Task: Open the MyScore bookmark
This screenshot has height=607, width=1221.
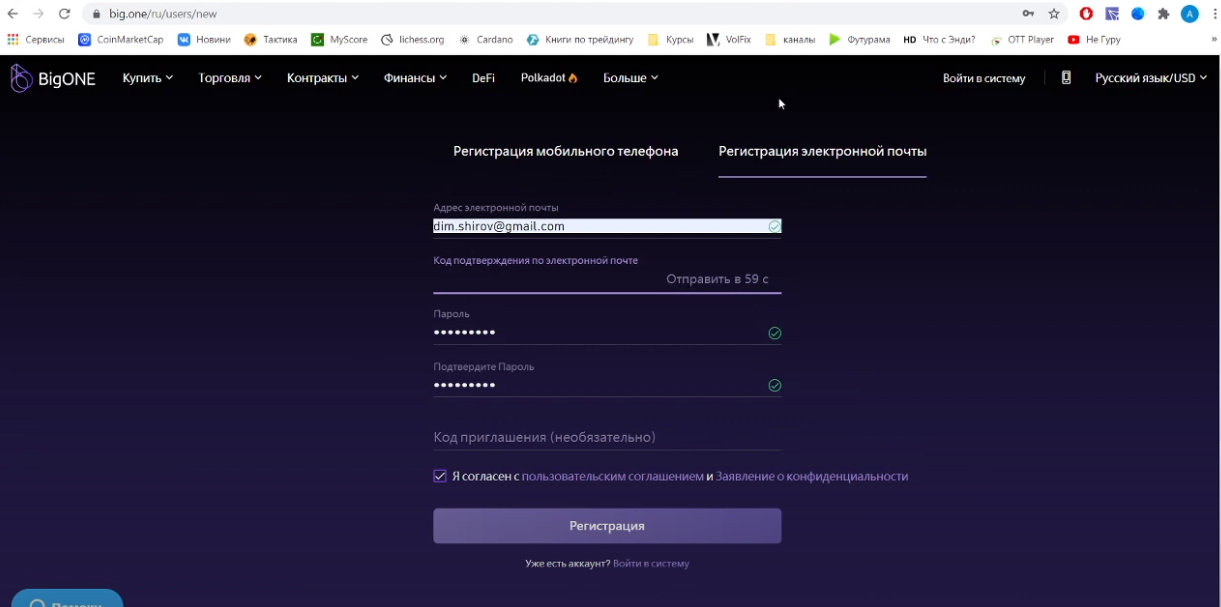Action: [x=339, y=40]
